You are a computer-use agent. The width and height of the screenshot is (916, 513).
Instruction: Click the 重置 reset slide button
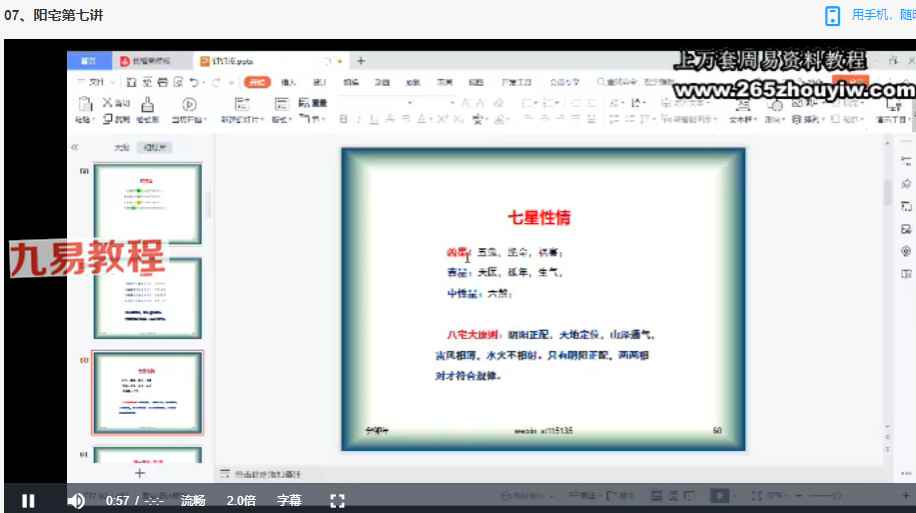tap(313, 103)
